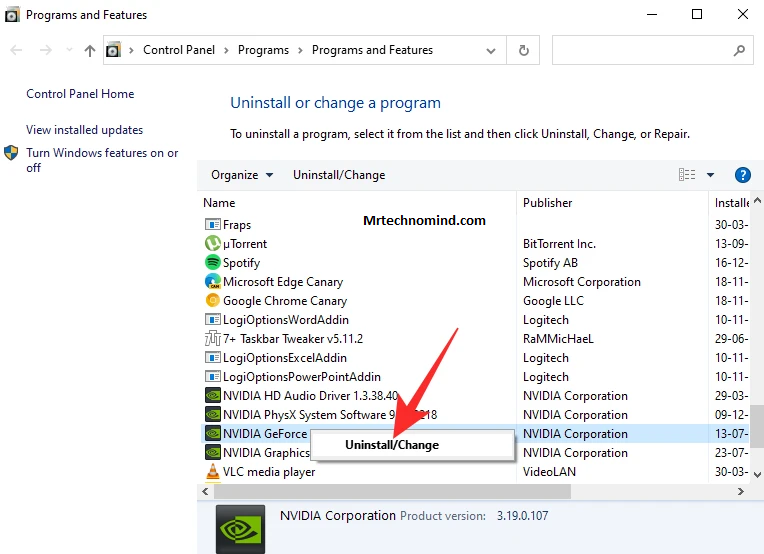
Task: Select the VLC media player row name
Action: point(269,472)
